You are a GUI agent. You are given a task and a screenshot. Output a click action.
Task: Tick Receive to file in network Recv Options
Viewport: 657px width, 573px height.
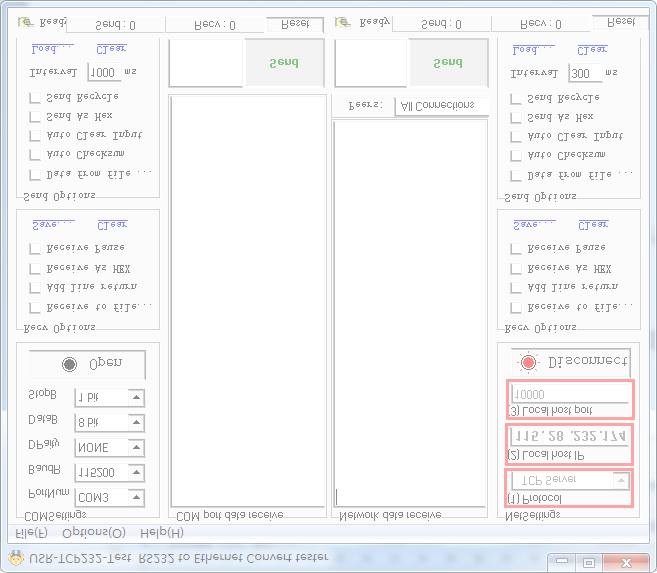[x=516, y=308]
